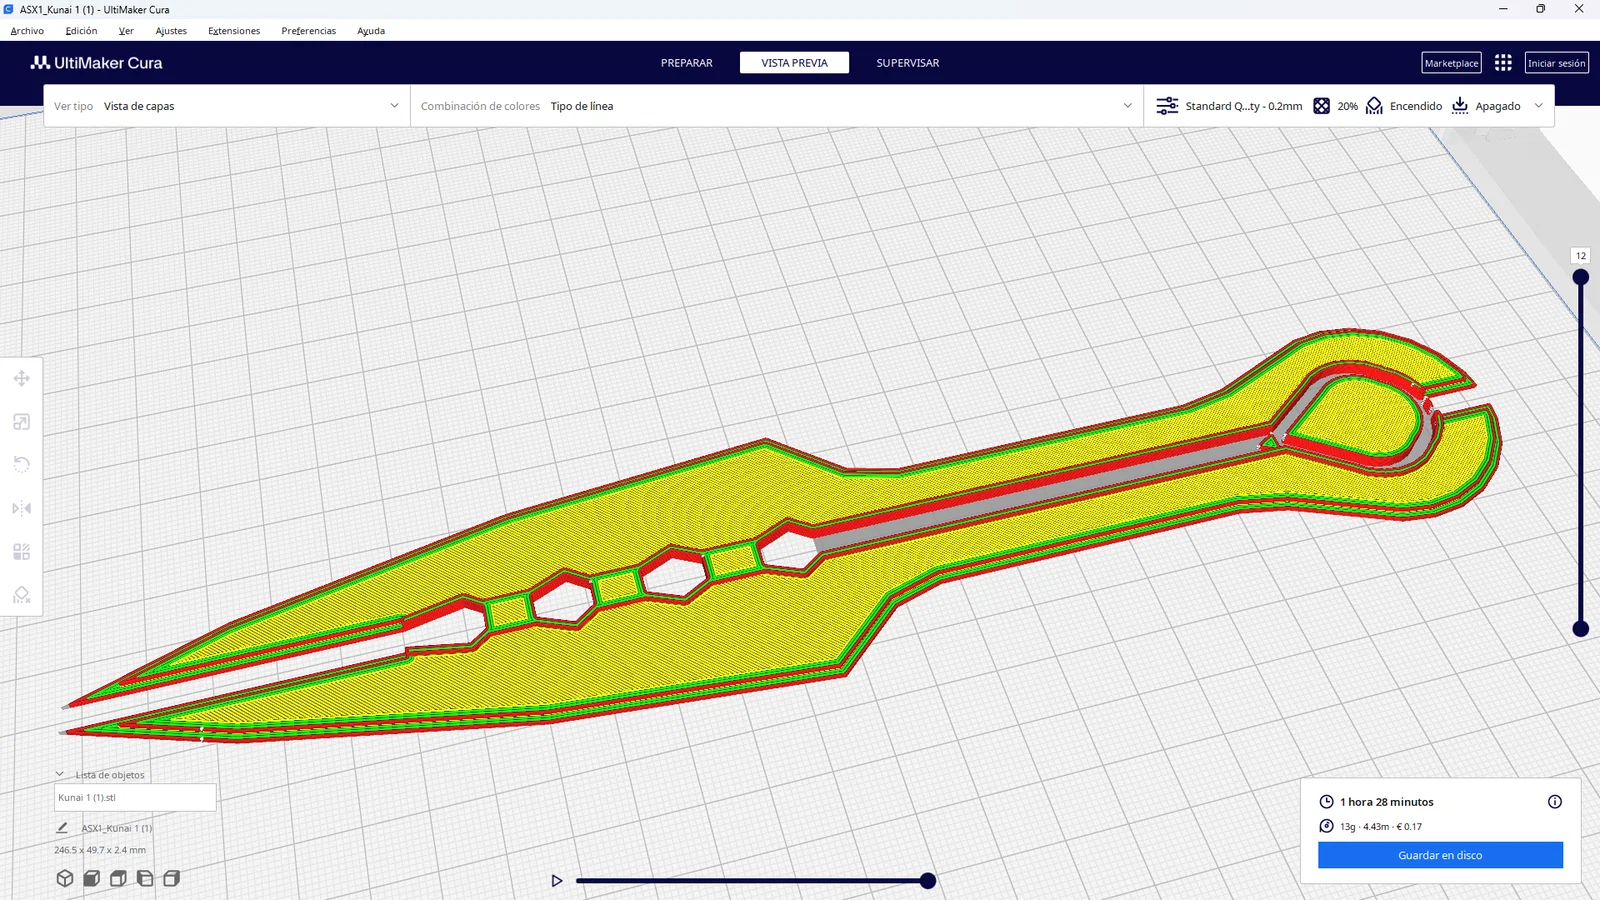
Task: Switch to the PREPARAR stage
Action: 687,63
